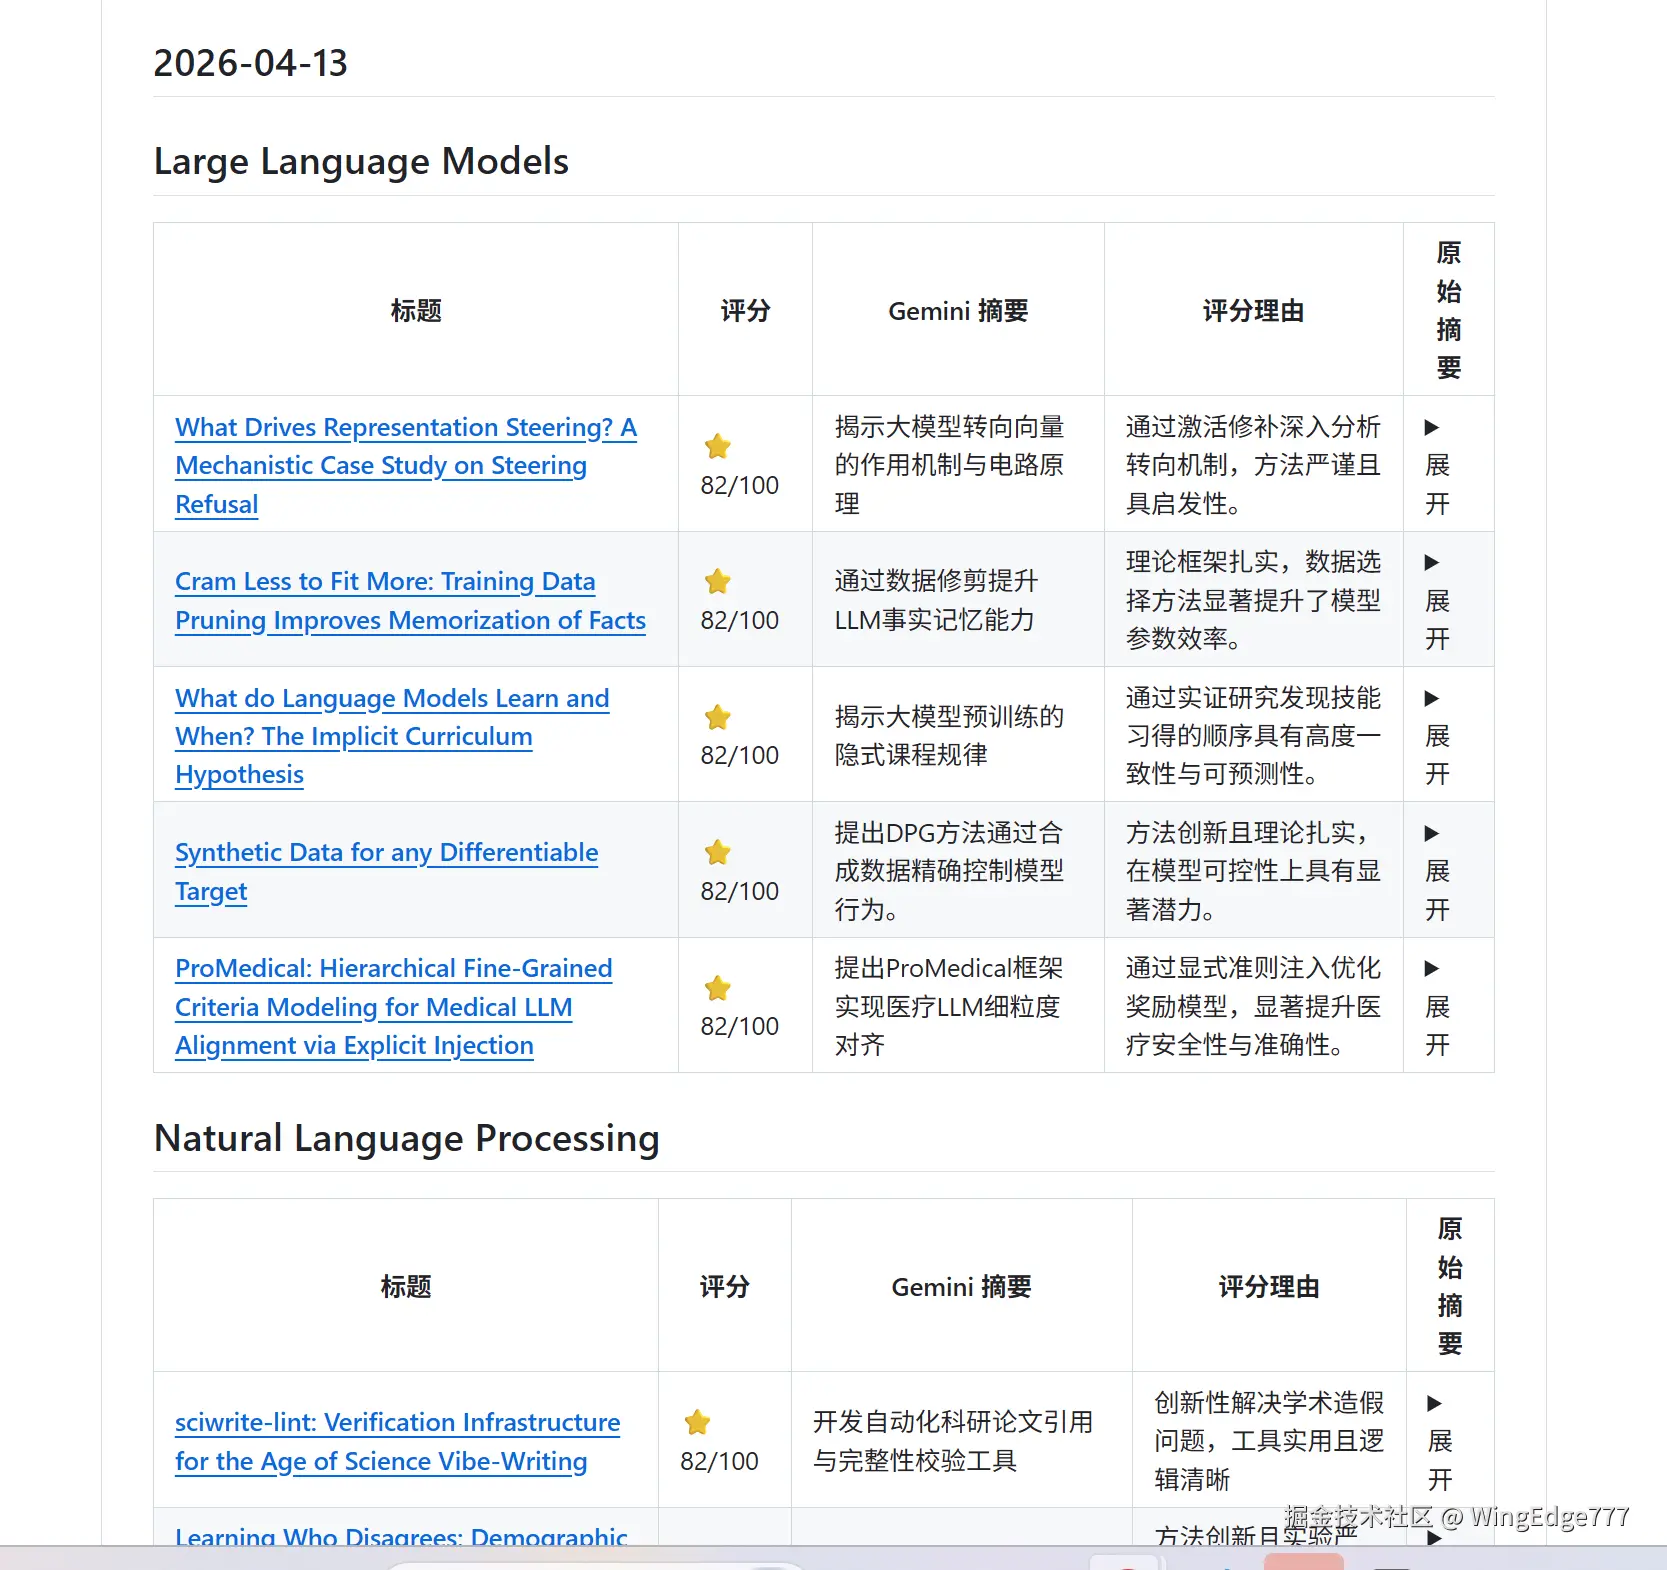
Task: Open the sciwrite-lint paper link
Action: [398, 1442]
